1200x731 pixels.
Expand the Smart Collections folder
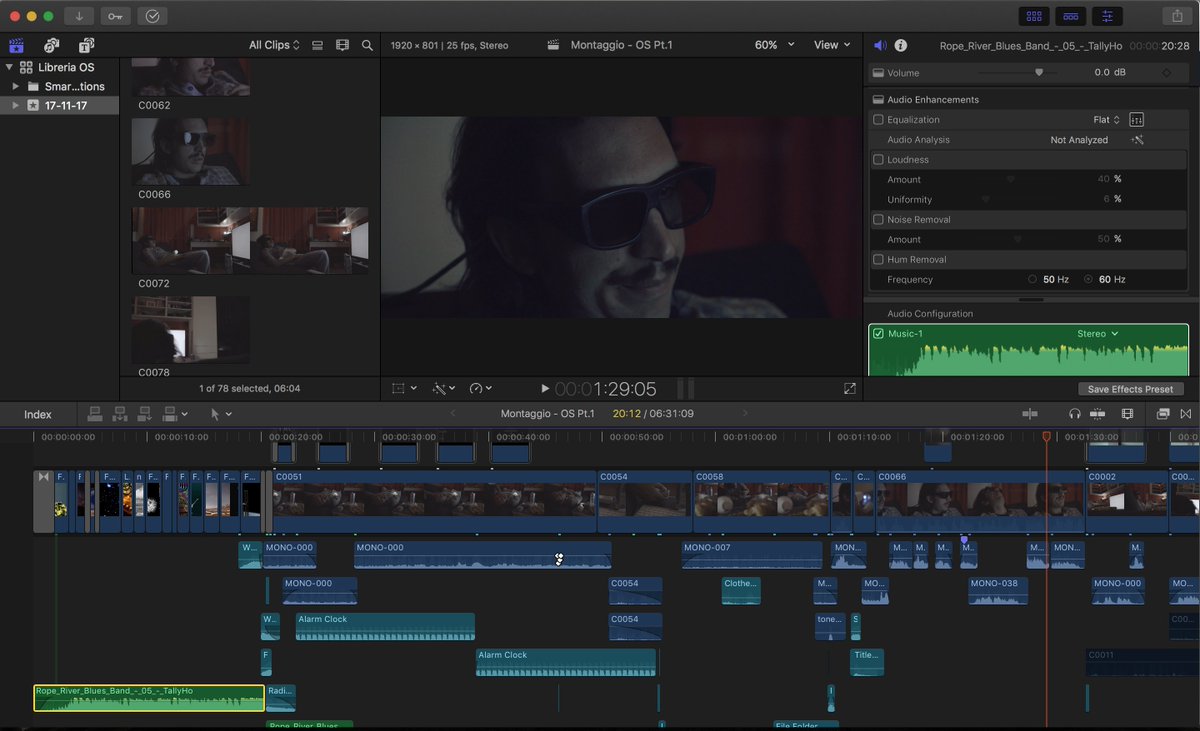[16, 86]
